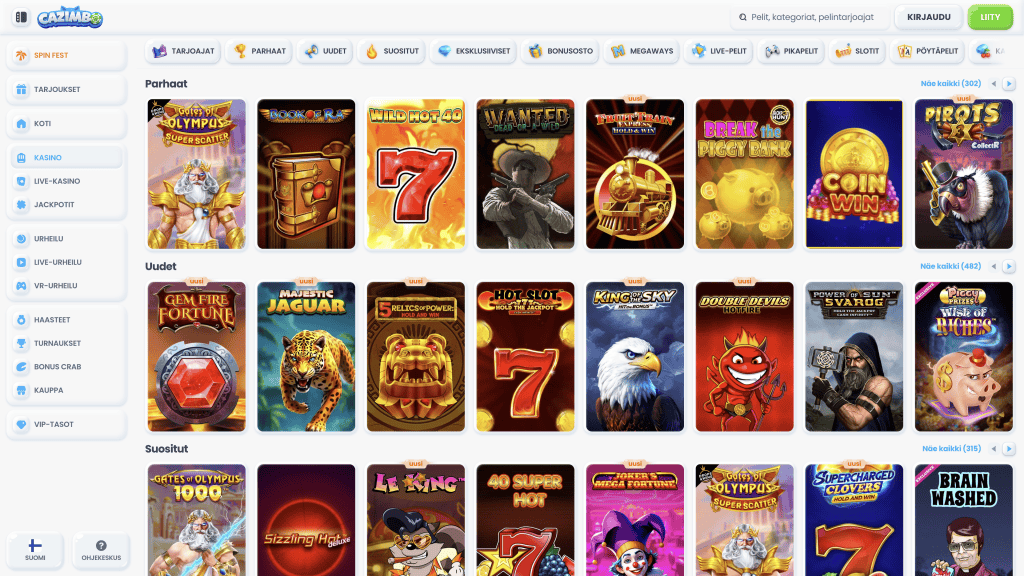Toggle the sidebar collapse icon
This screenshot has height=576, width=1024.
coord(21,17)
